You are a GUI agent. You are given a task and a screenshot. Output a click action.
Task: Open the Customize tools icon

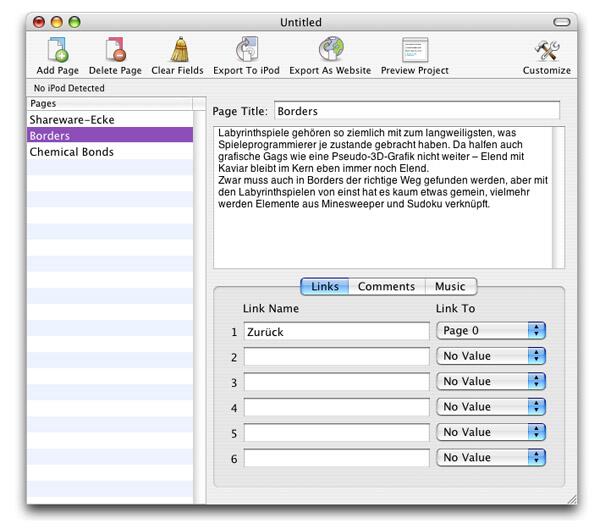click(547, 51)
